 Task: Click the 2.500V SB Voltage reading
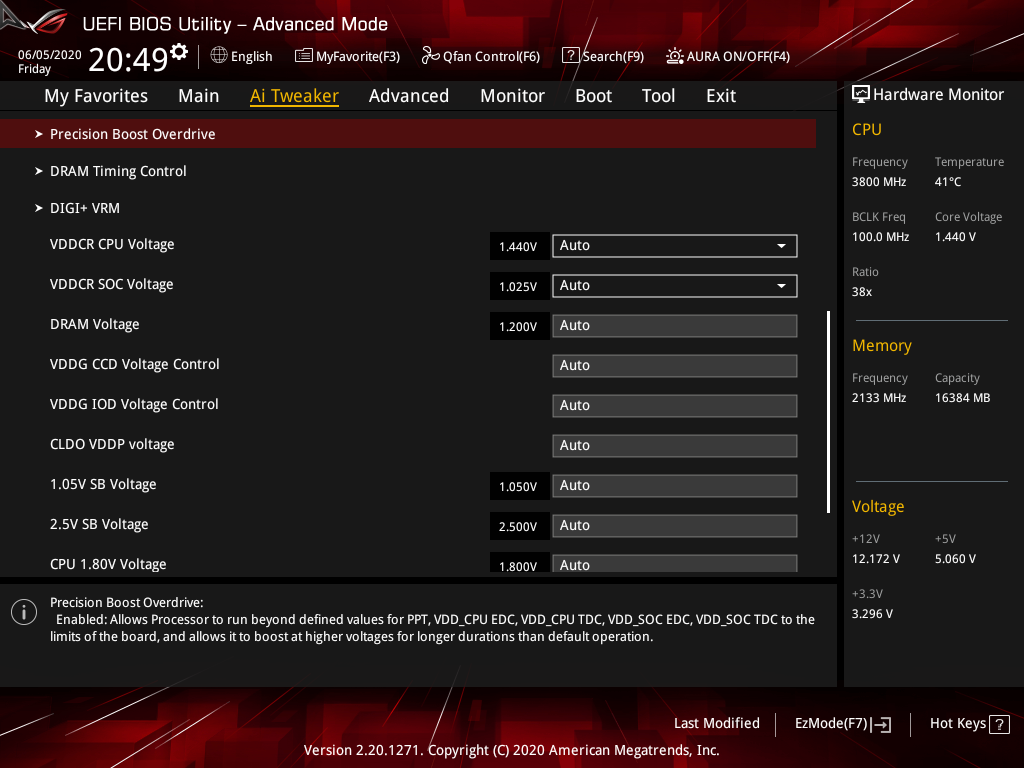(519, 526)
